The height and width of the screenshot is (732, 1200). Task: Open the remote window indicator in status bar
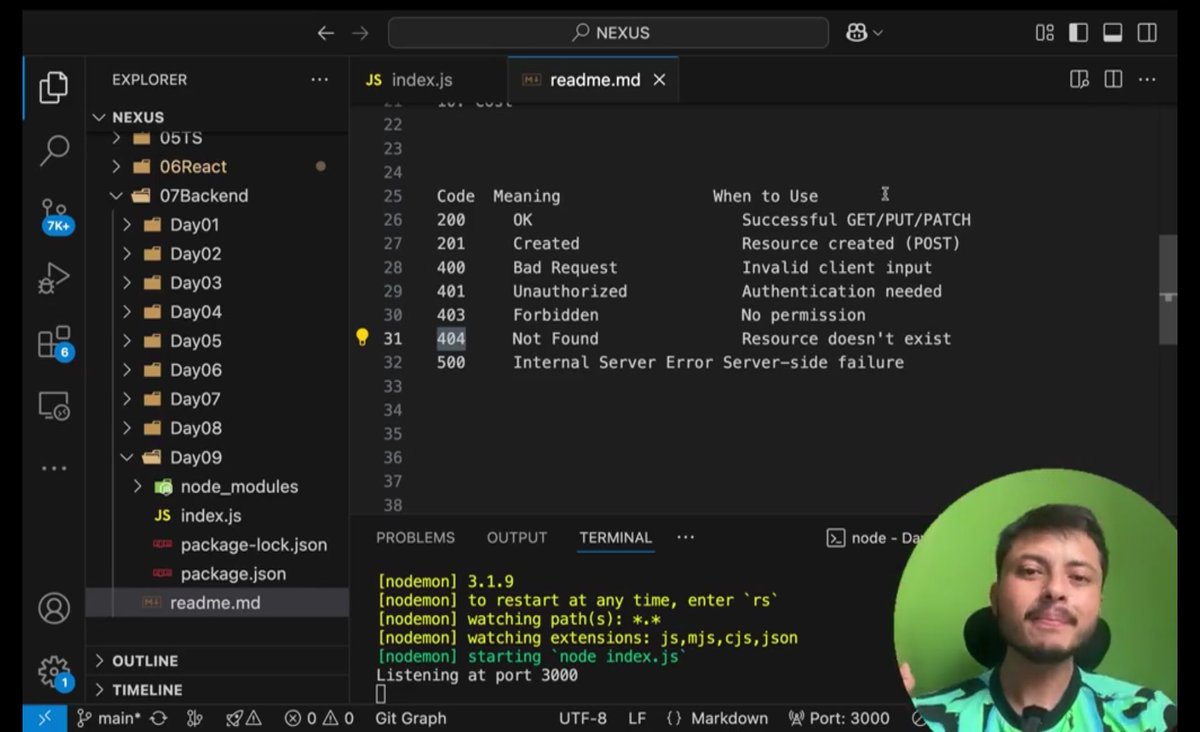tap(45, 718)
